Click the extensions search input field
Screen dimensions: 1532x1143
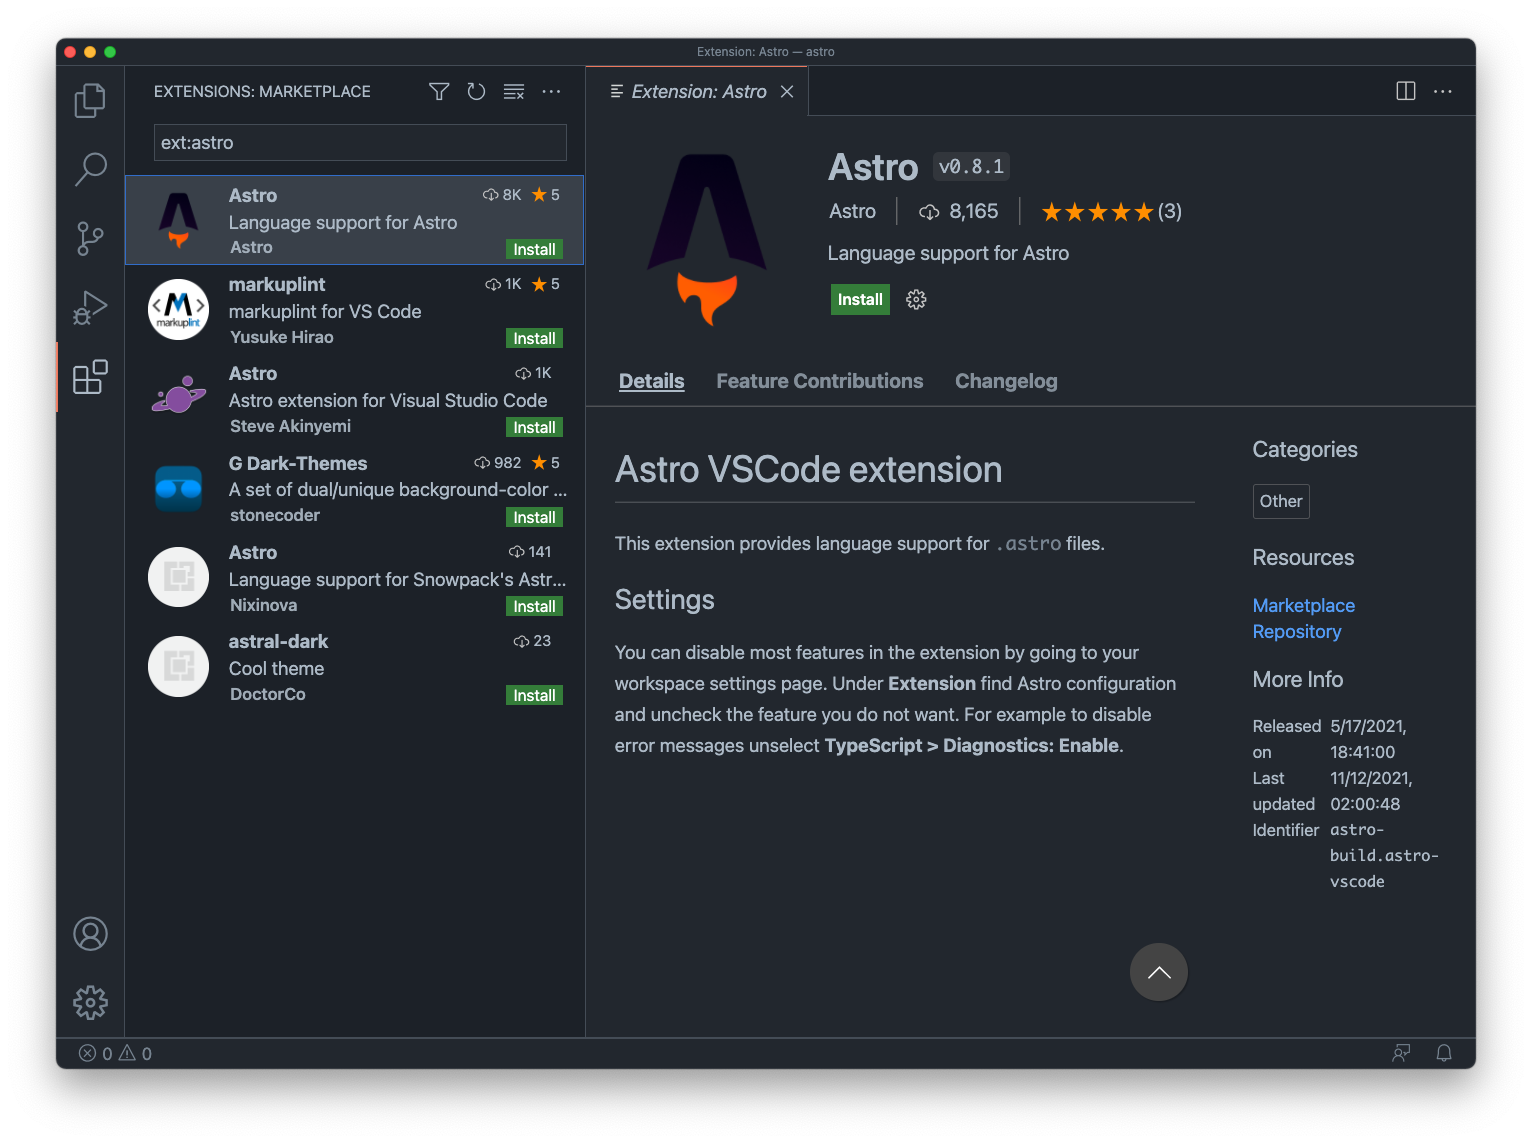coord(360,143)
